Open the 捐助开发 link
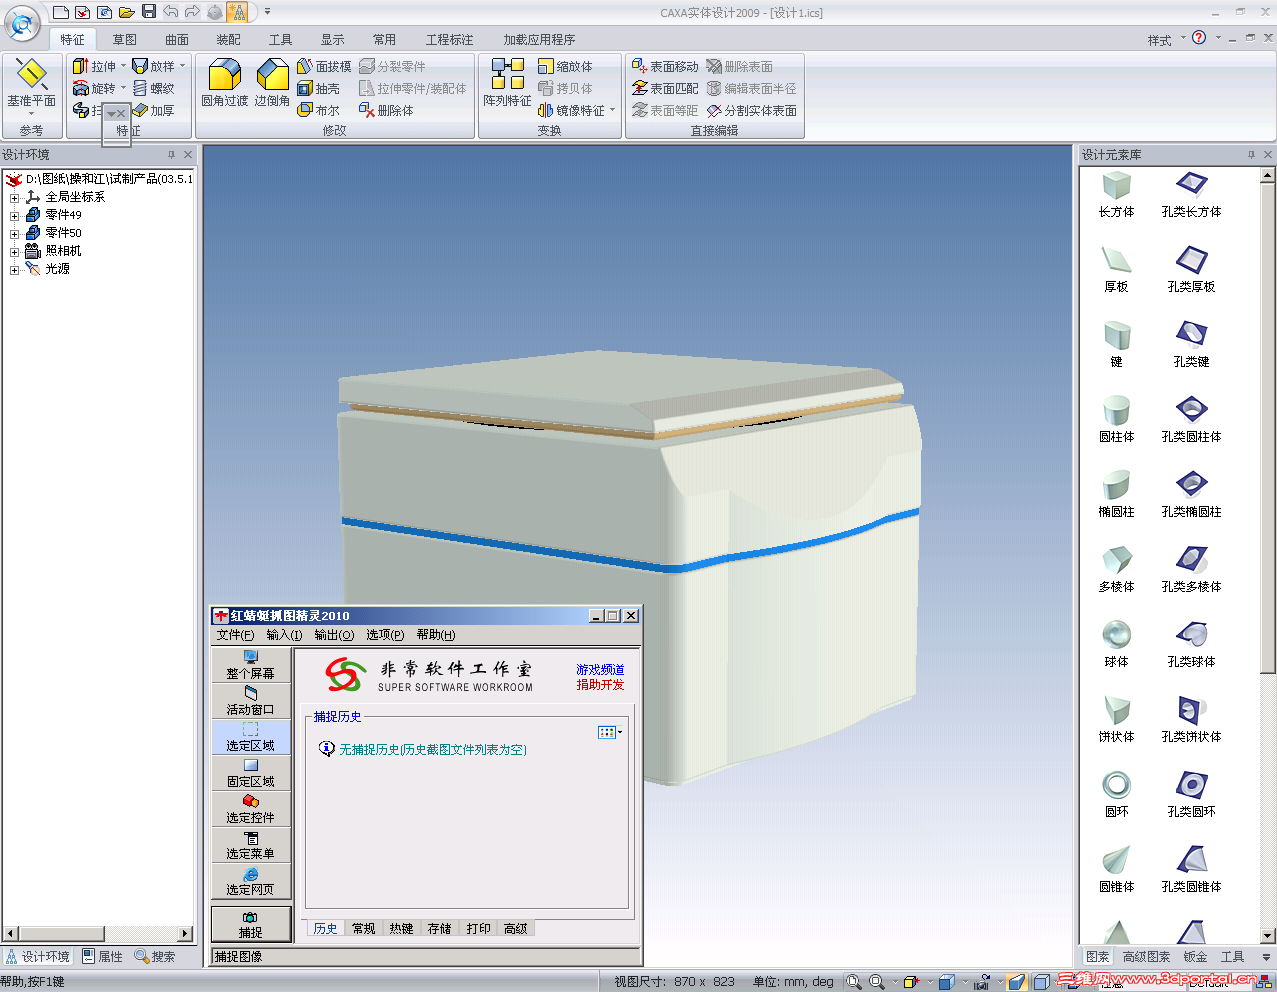Image resolution: width=1277 pixels, height=992 pixels. [600, 685]
